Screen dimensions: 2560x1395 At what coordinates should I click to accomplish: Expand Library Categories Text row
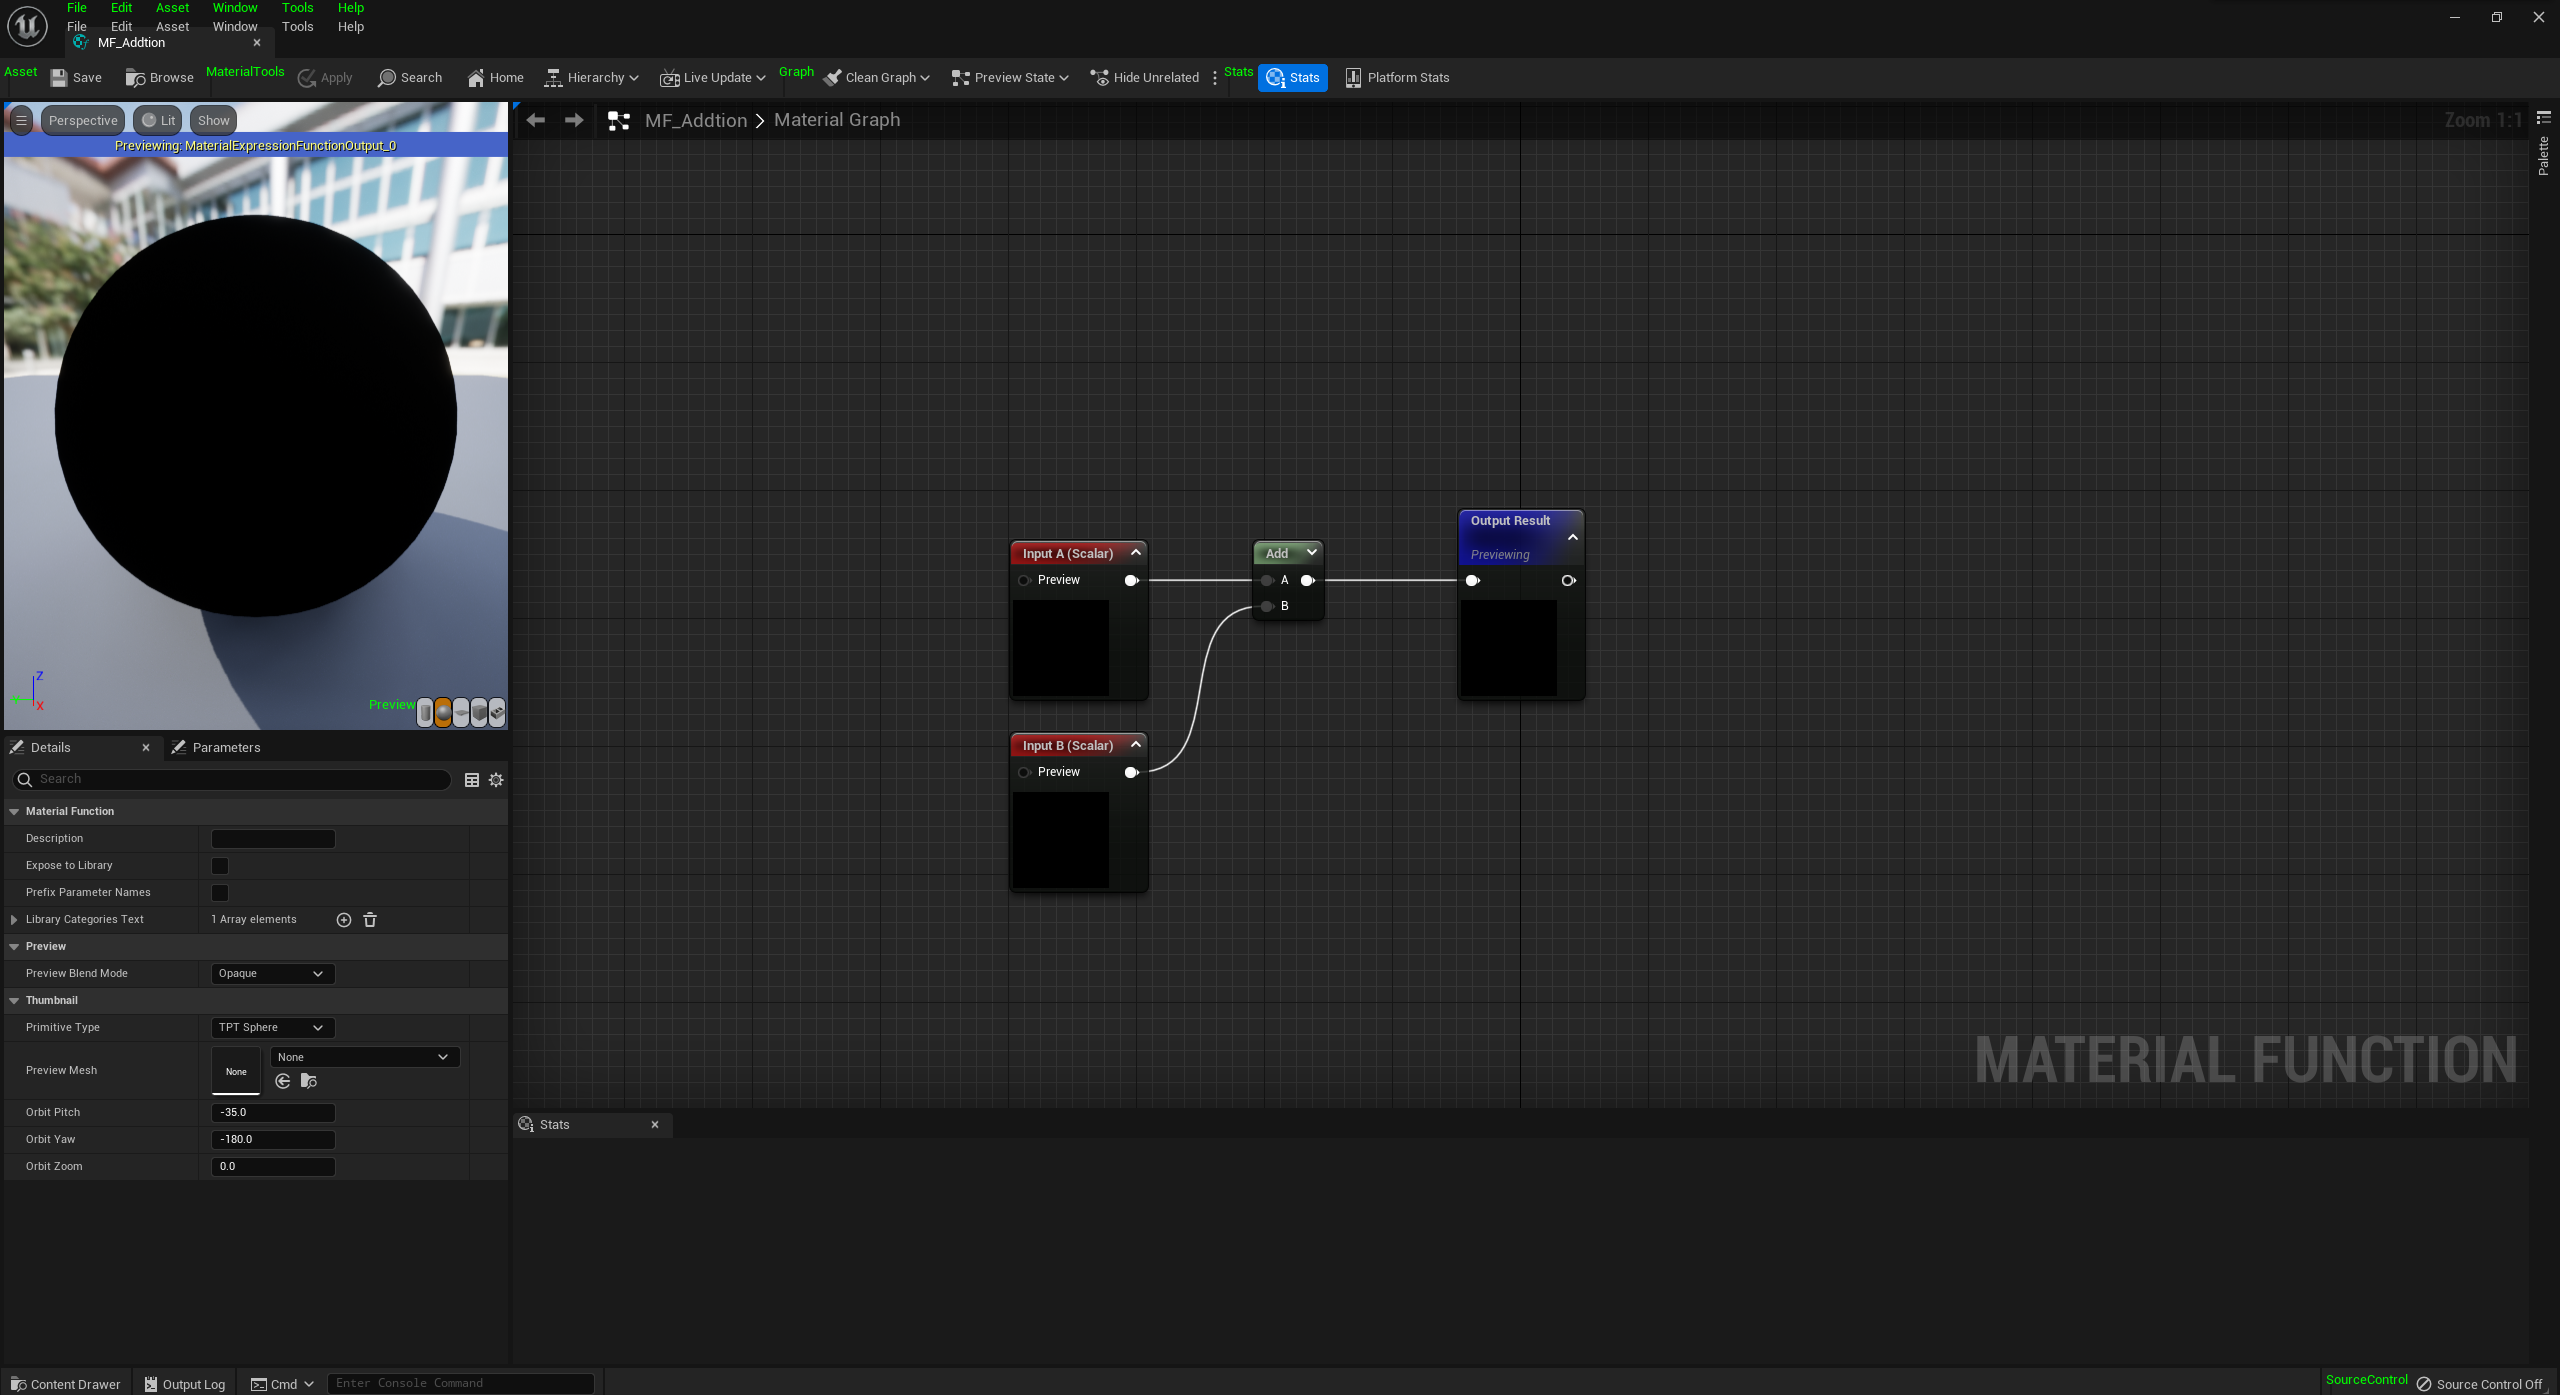[14, 920]
